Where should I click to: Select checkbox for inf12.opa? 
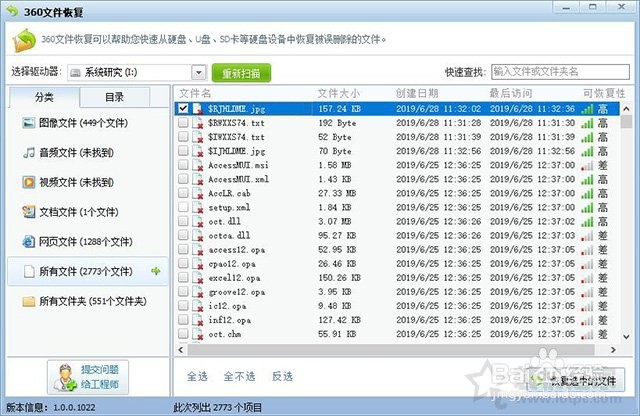tap(183, 320)
